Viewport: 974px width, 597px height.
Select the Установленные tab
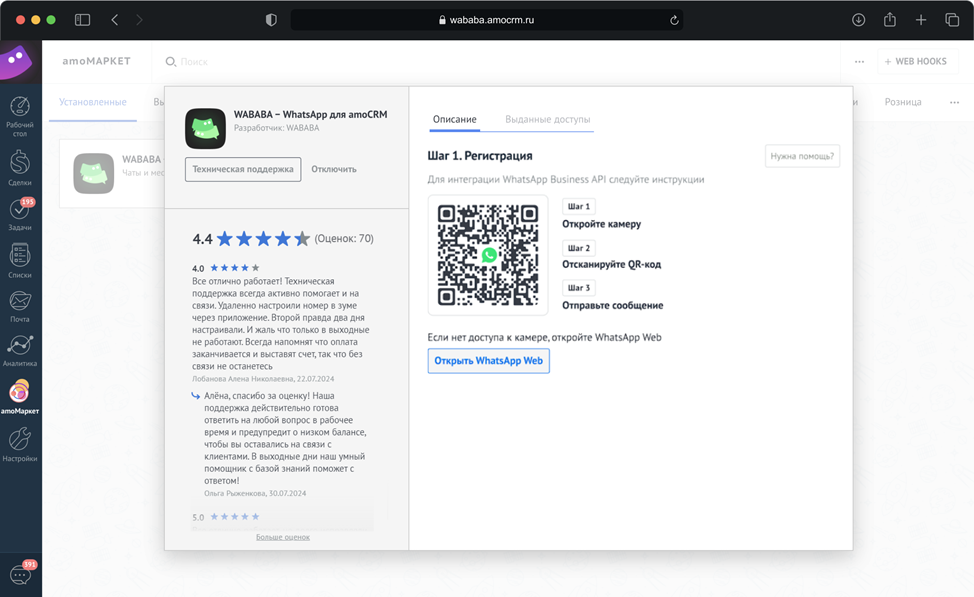pyautogui.click(x=93, y=102)
